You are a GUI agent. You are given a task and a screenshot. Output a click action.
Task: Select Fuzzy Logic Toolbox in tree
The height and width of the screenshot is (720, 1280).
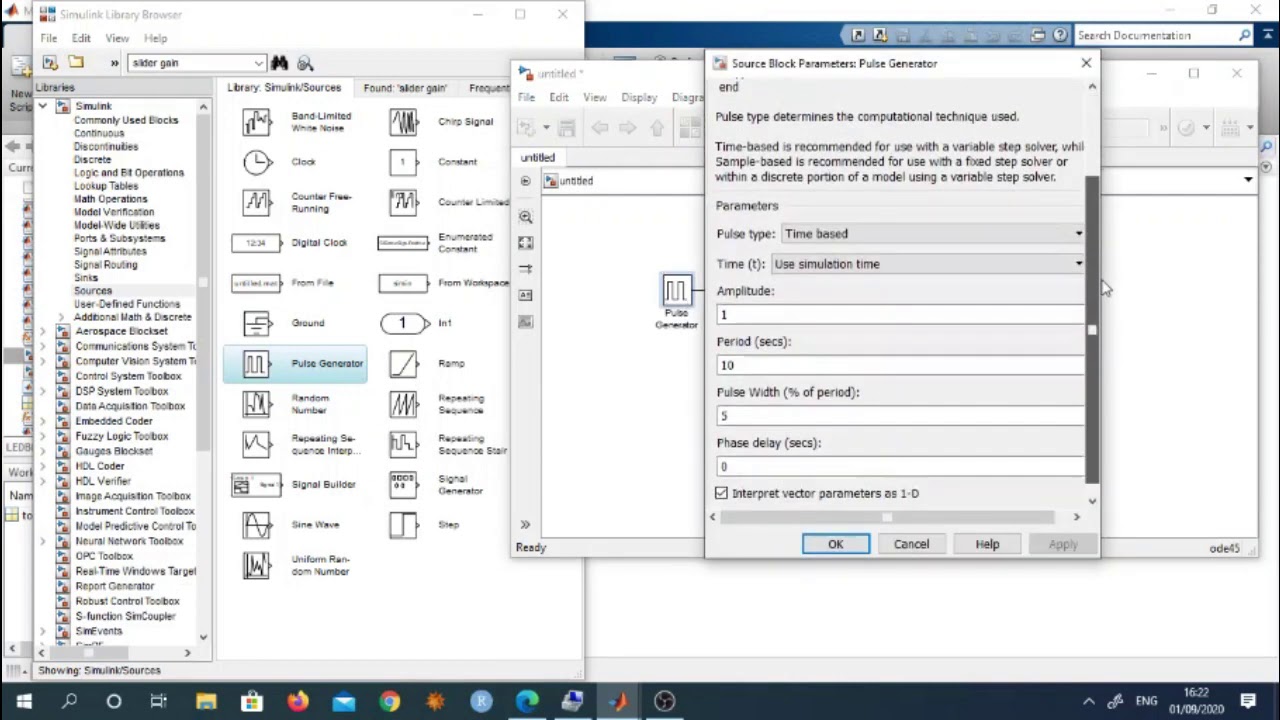(122, 436)
